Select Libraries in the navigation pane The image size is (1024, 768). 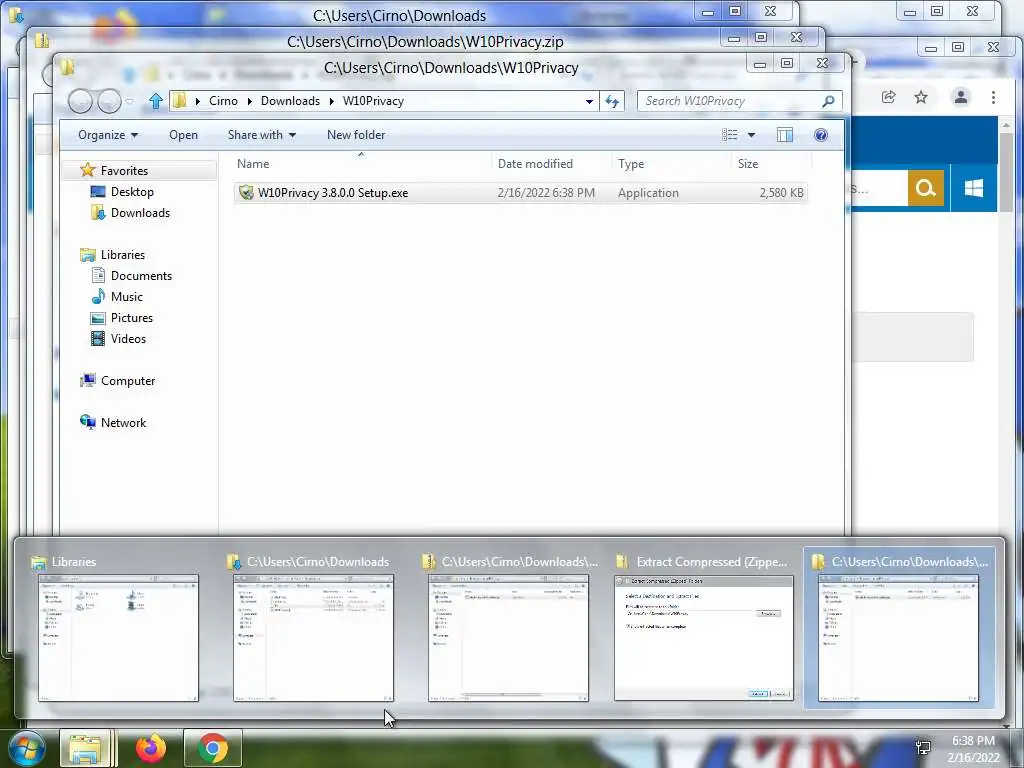point(123,255)
